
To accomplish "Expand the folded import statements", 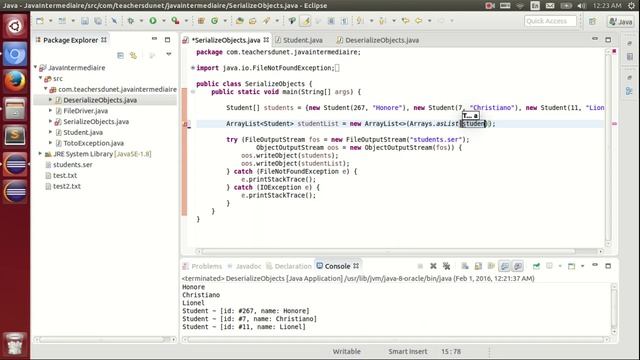I will point(193,68).
